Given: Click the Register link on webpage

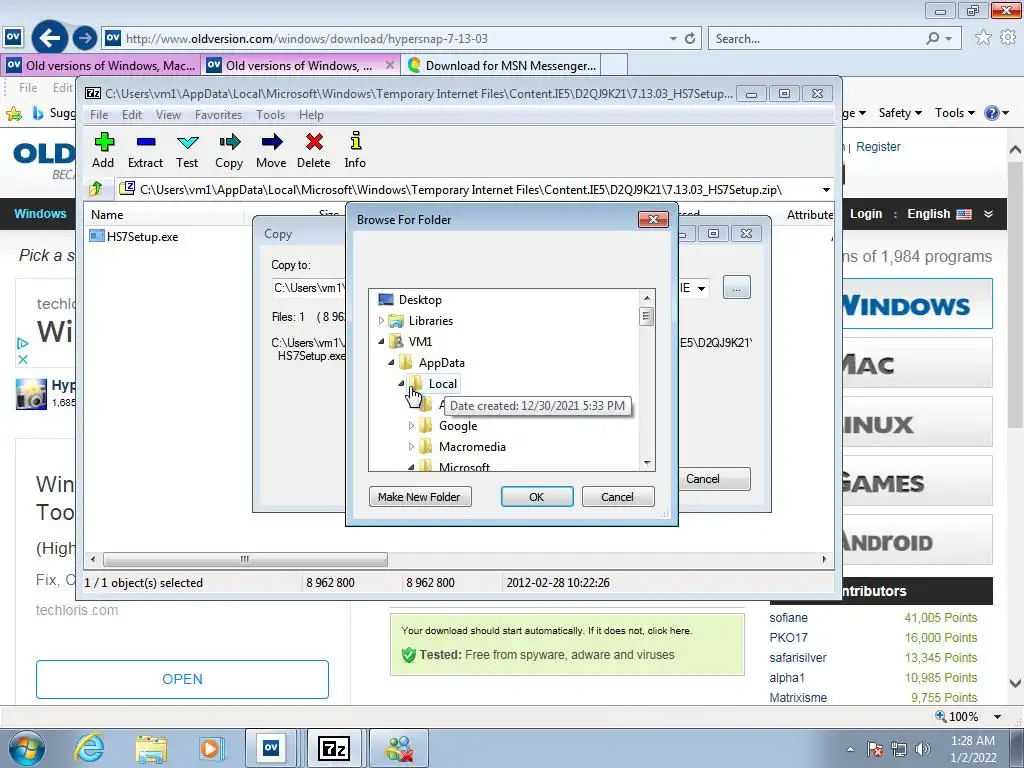Looking at the screenshot, I should (x=878, y=147).
